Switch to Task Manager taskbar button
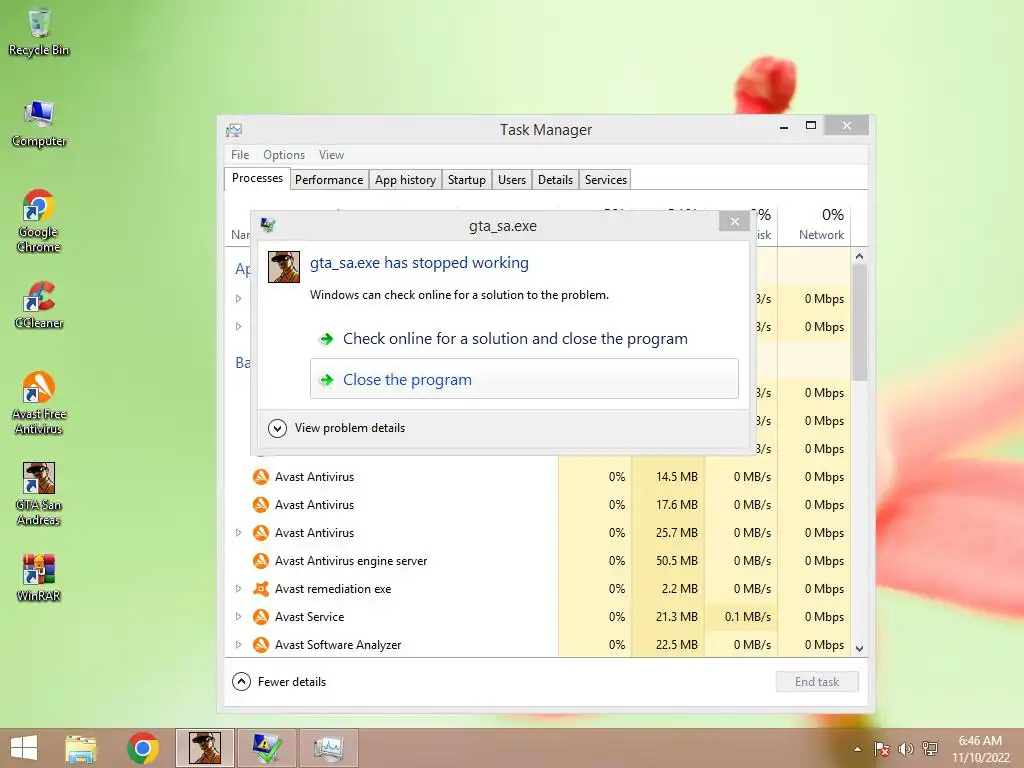The image size is (1024, 768). [x=328, y=748]
